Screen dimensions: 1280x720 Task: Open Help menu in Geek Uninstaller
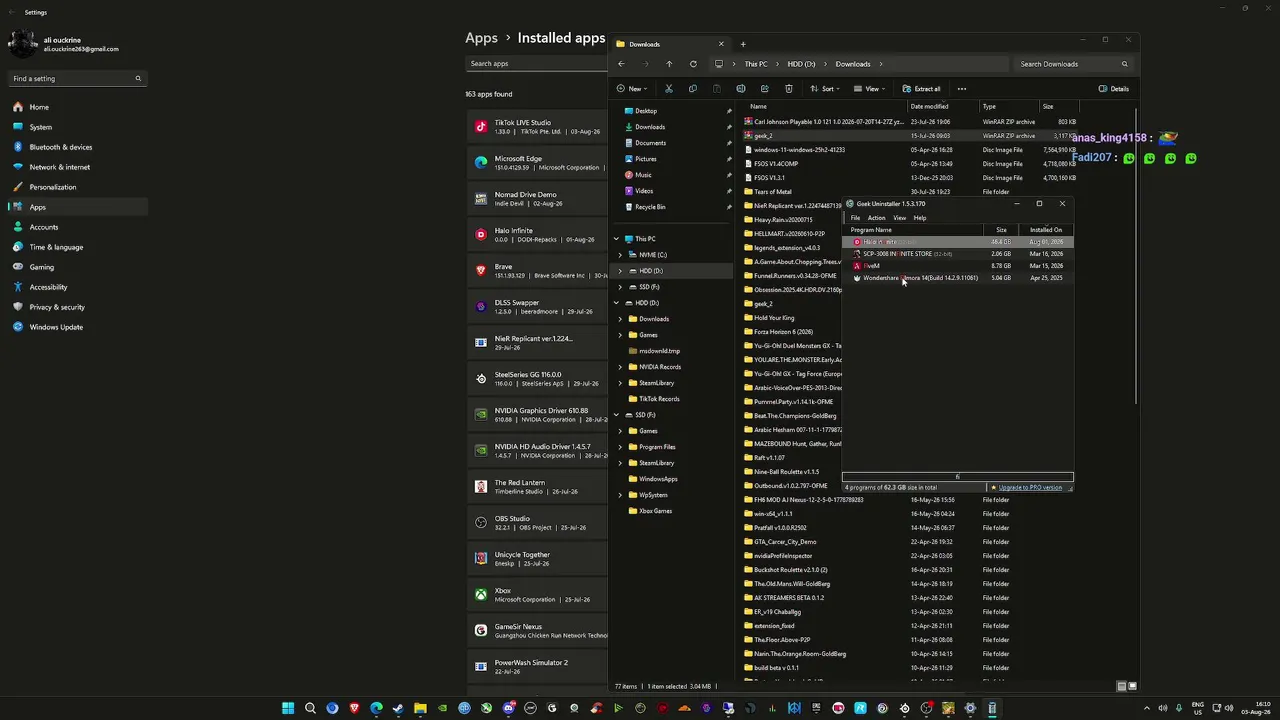click(x=920, y=218)
